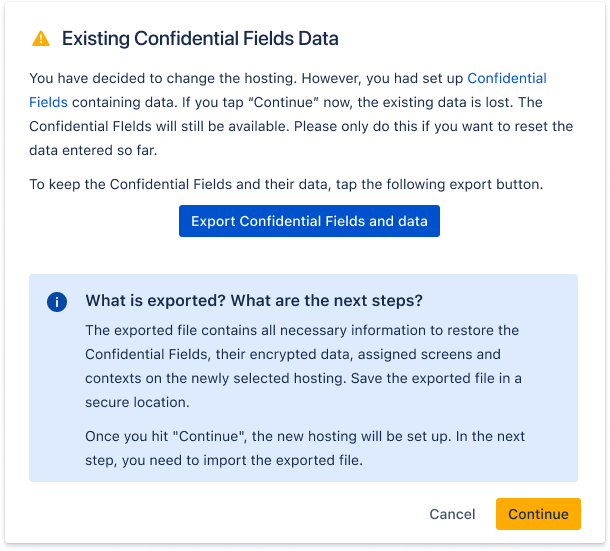Click the "Existing Confidential Fields Data" title
The image size is (610, 551).
pyautogui.click(x=200, y=39)
